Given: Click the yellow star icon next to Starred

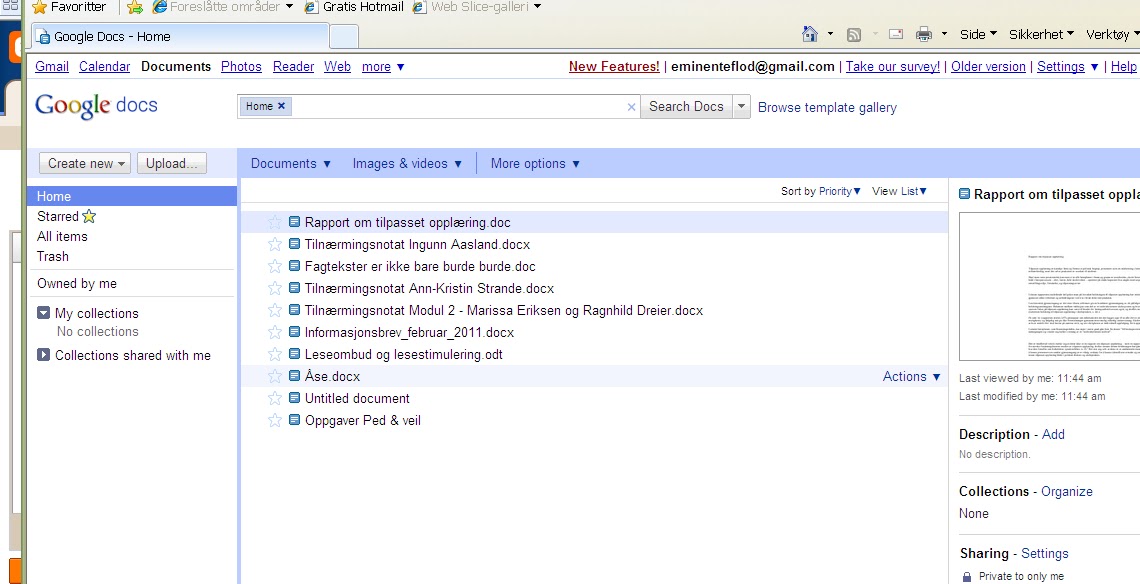Looking at the screenshot, I should (89, 216).
